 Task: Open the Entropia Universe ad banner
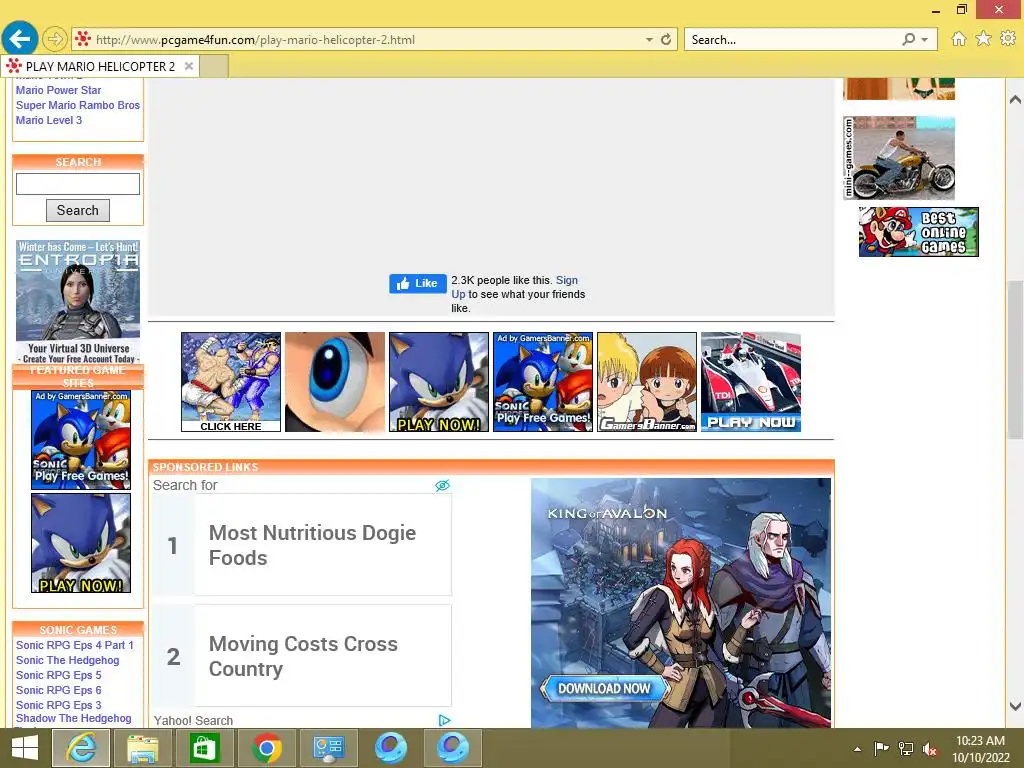point(78,302)
